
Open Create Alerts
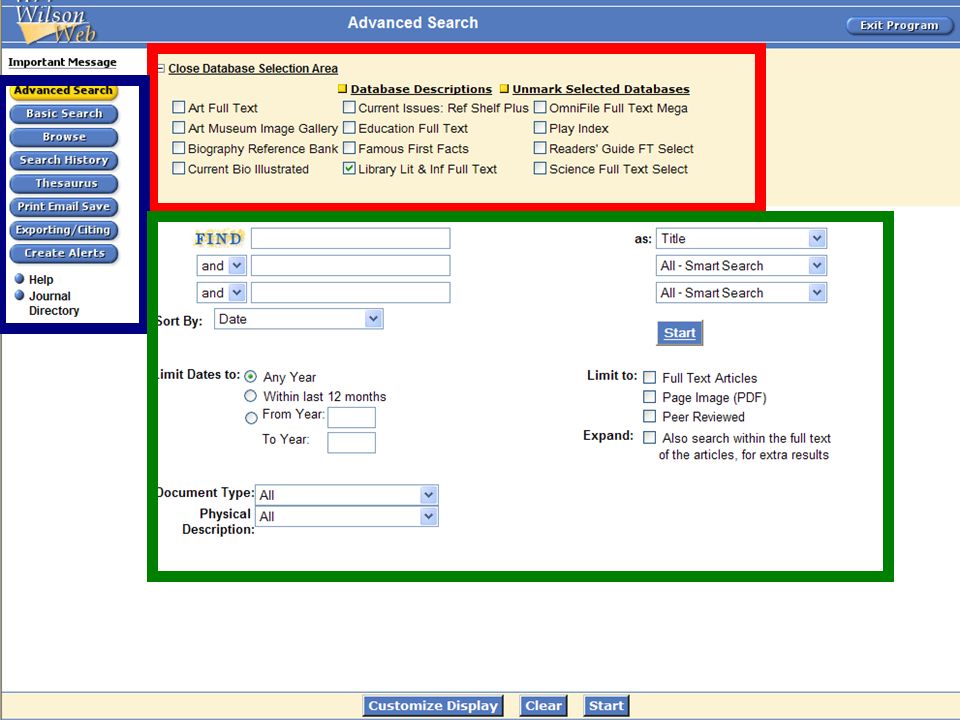[x=64, y=253]
